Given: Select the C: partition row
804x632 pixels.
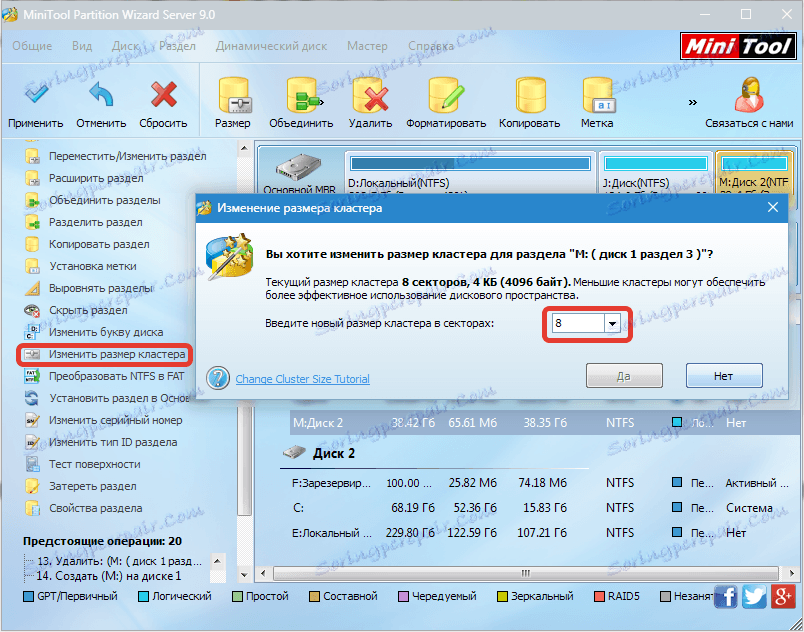Looking at the screenshot, I should point(541,508).
